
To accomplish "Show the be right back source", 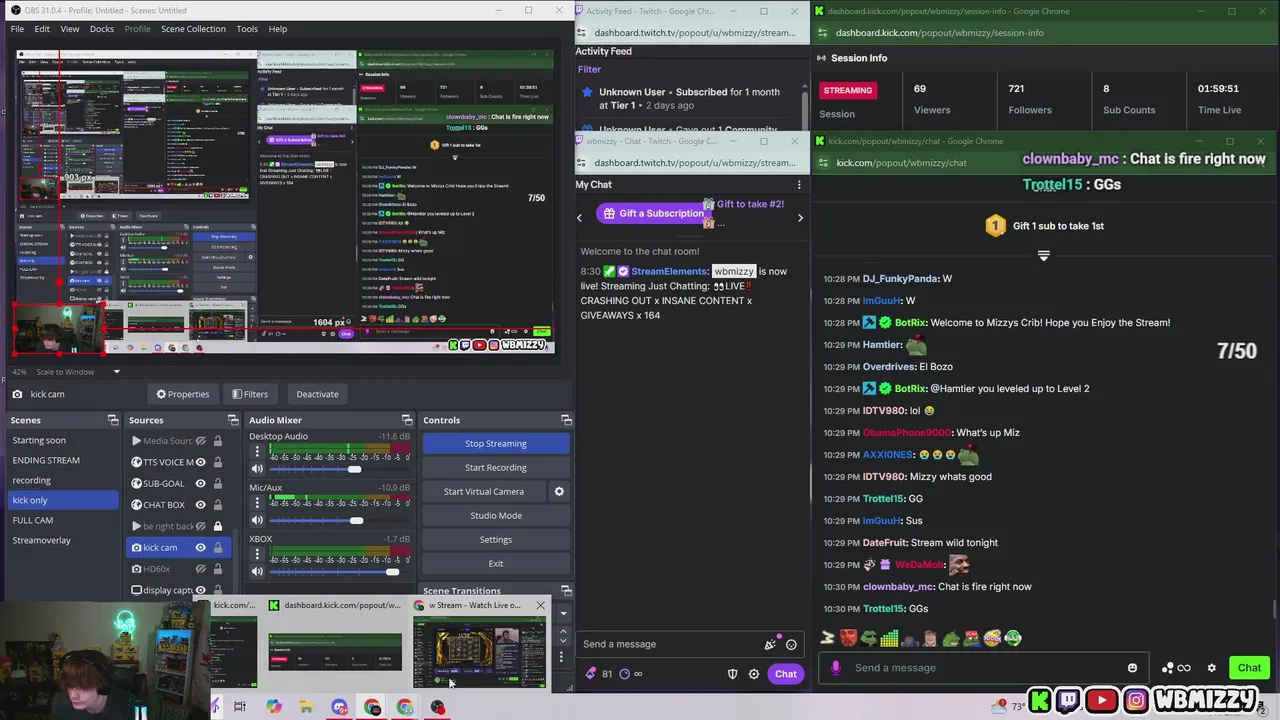I will 200,526.
